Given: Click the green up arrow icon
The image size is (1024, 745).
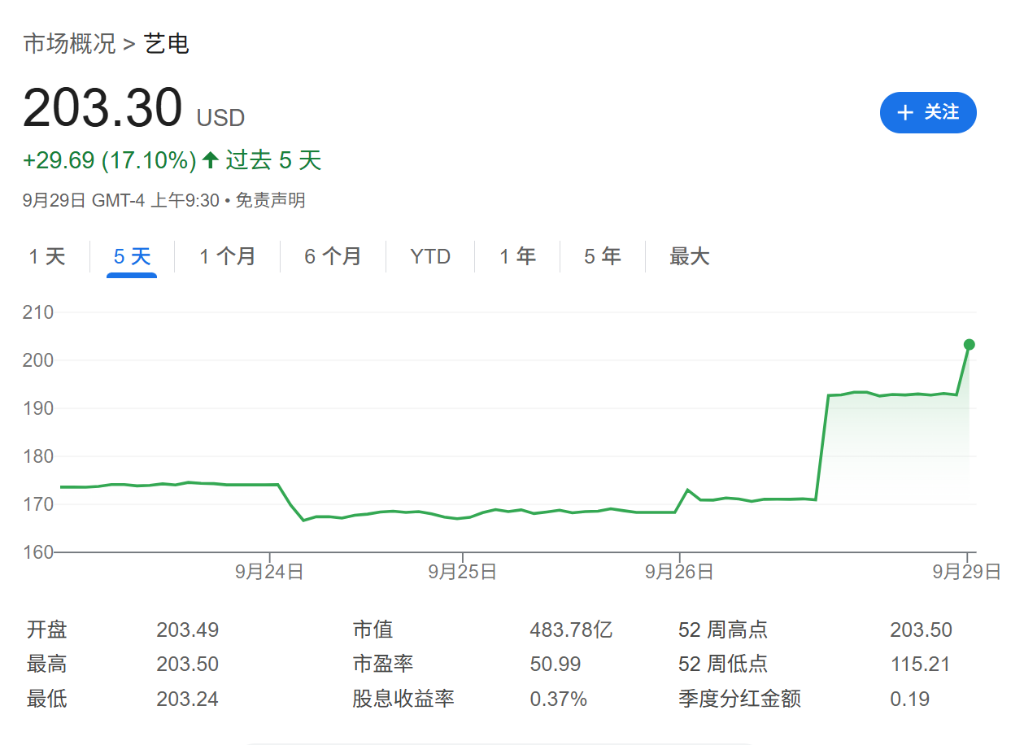Looking at the screenshot, I should [x=210, y=160].
